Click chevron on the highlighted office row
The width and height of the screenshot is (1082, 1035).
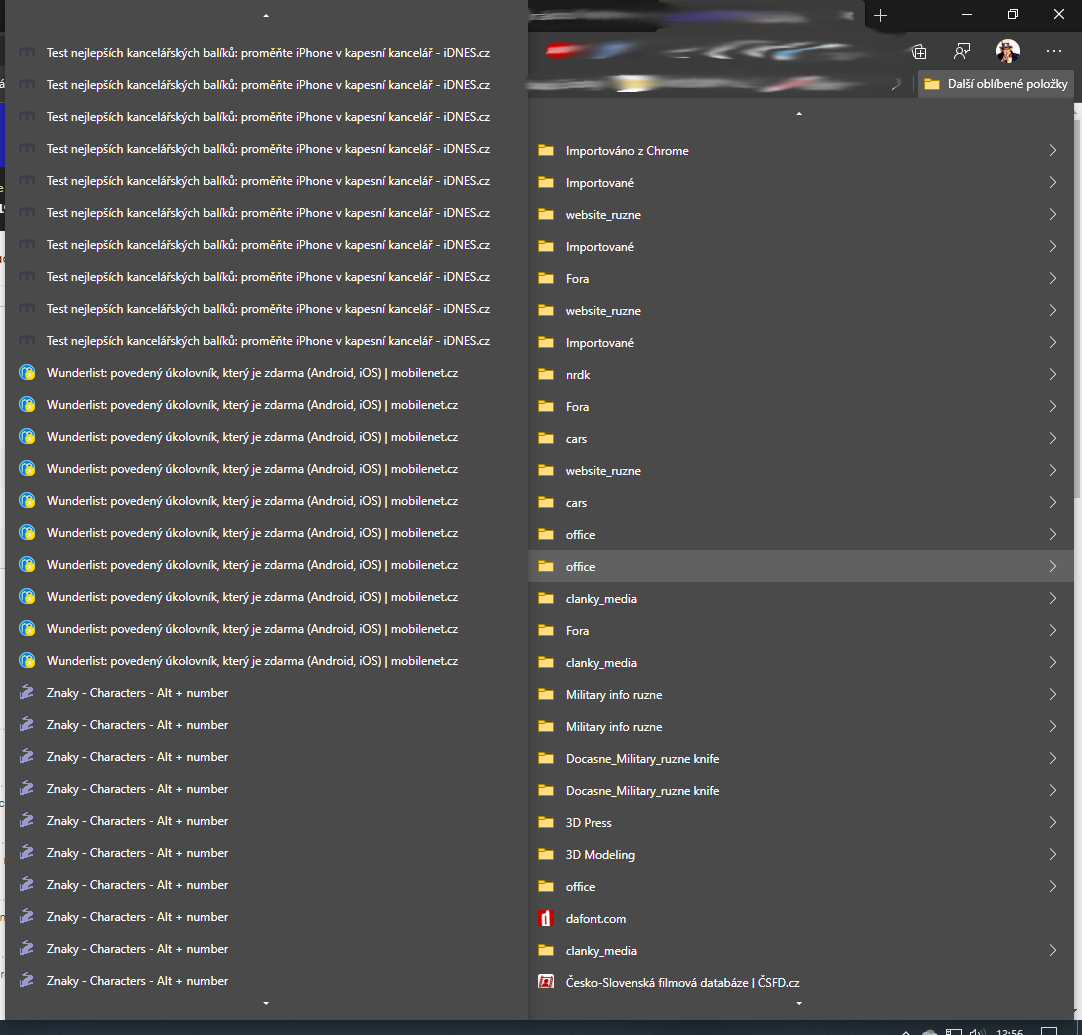pyautogui.click(x=1052, y=566)
